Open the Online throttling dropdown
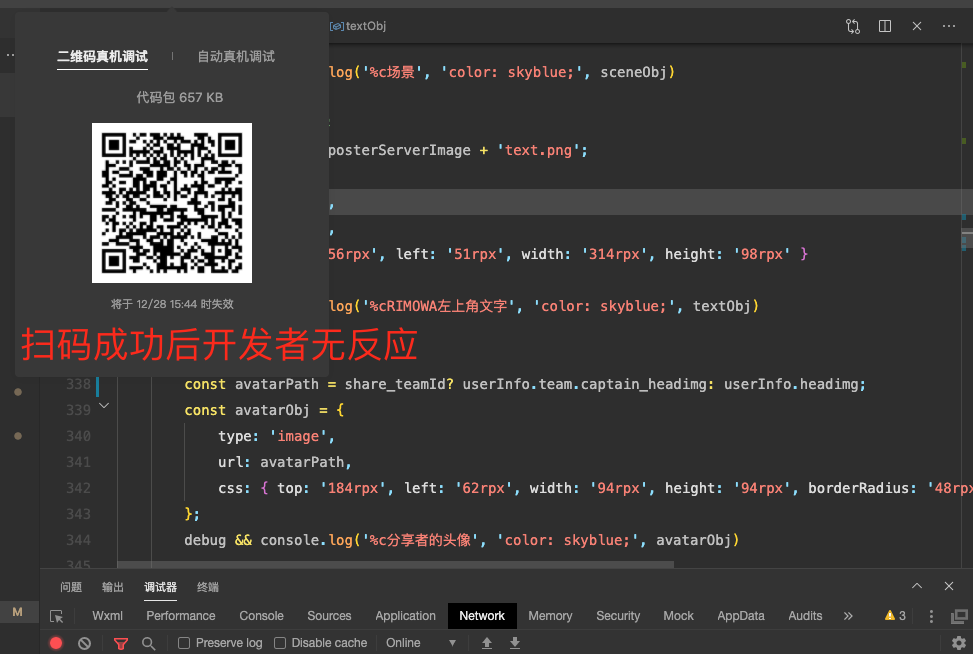 [421, 643]
